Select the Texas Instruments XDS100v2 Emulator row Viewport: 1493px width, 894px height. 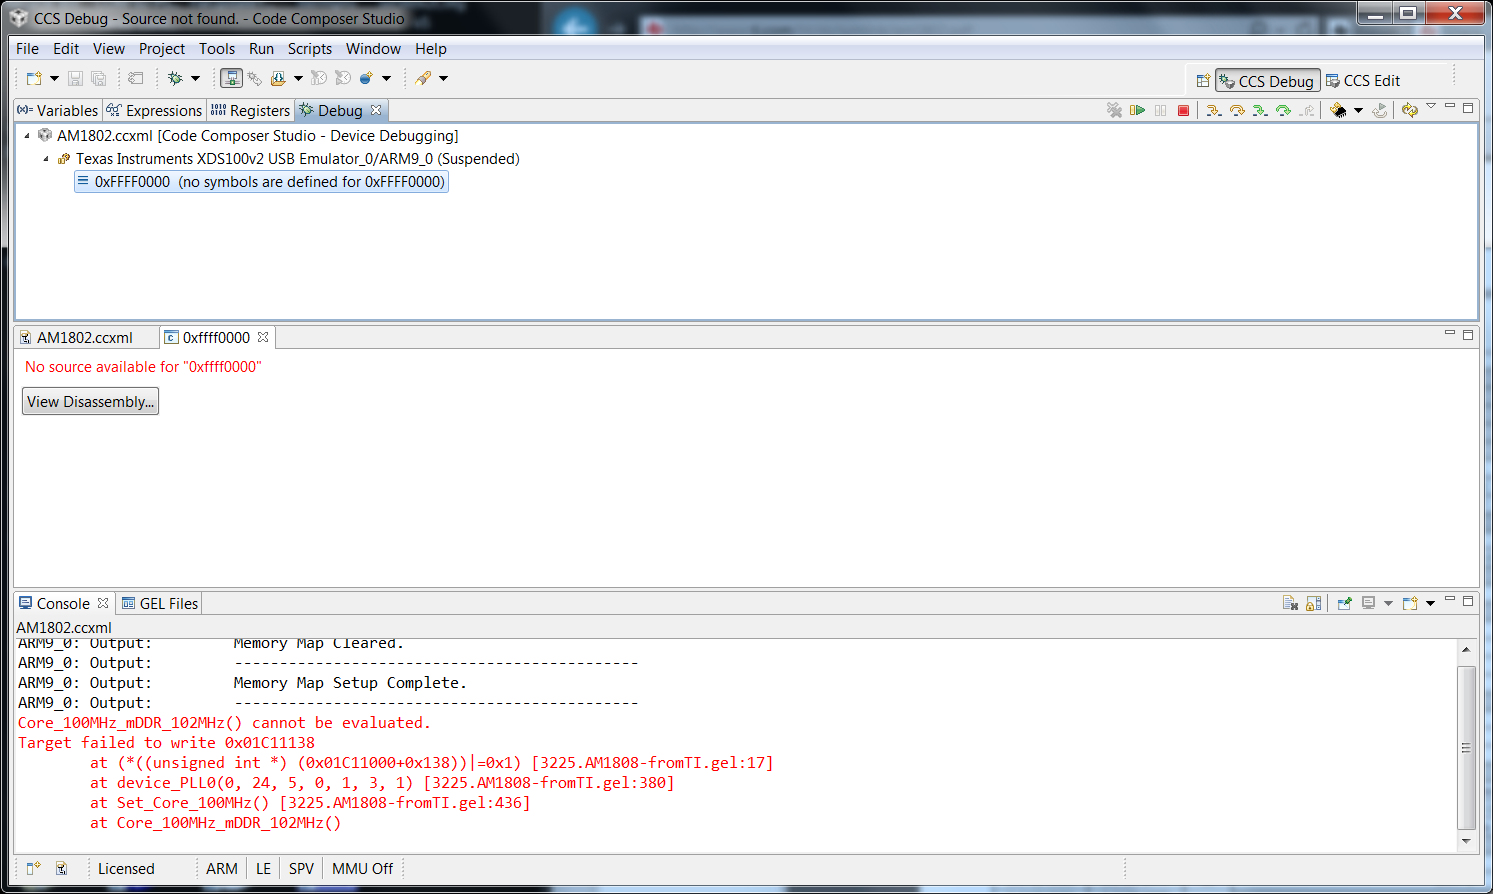coord(288,159)
